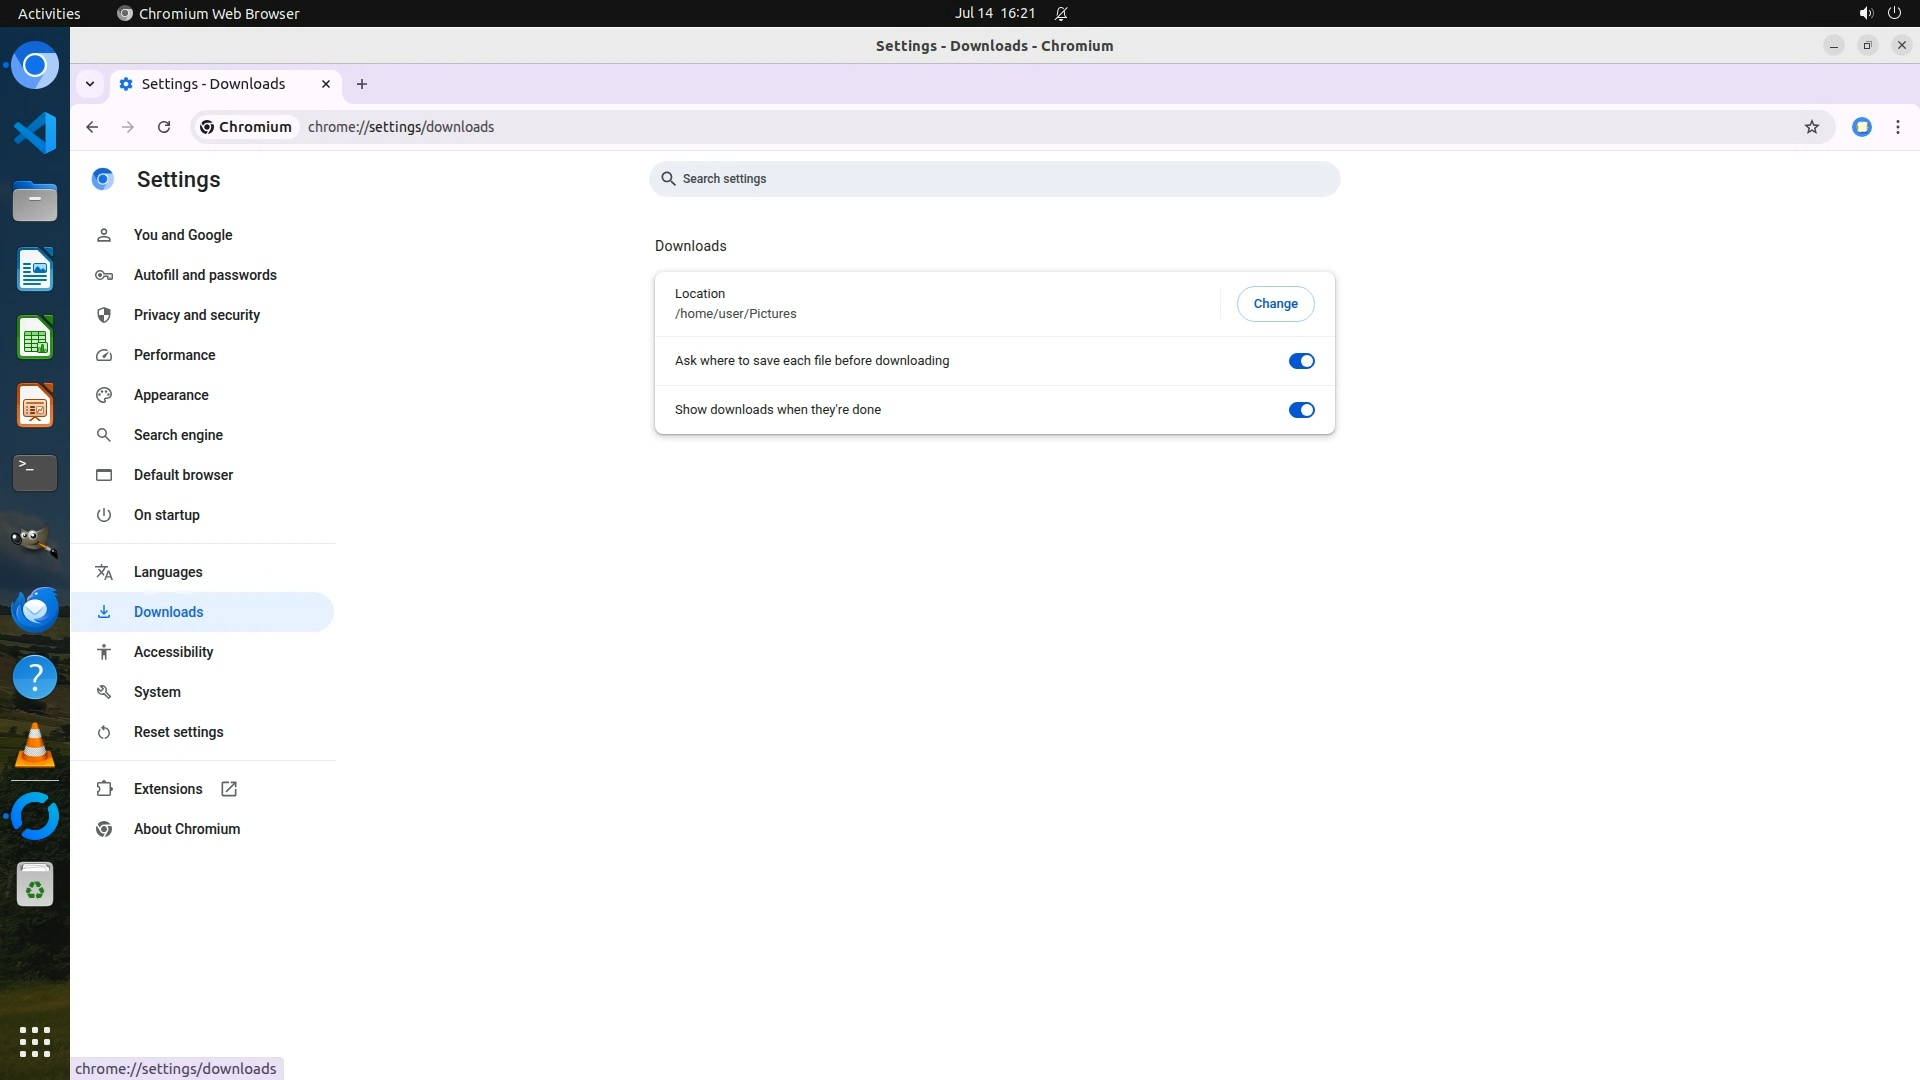Launch Visual Studio Code from dock
The image size is (1920, 1080).
point(35,133)
